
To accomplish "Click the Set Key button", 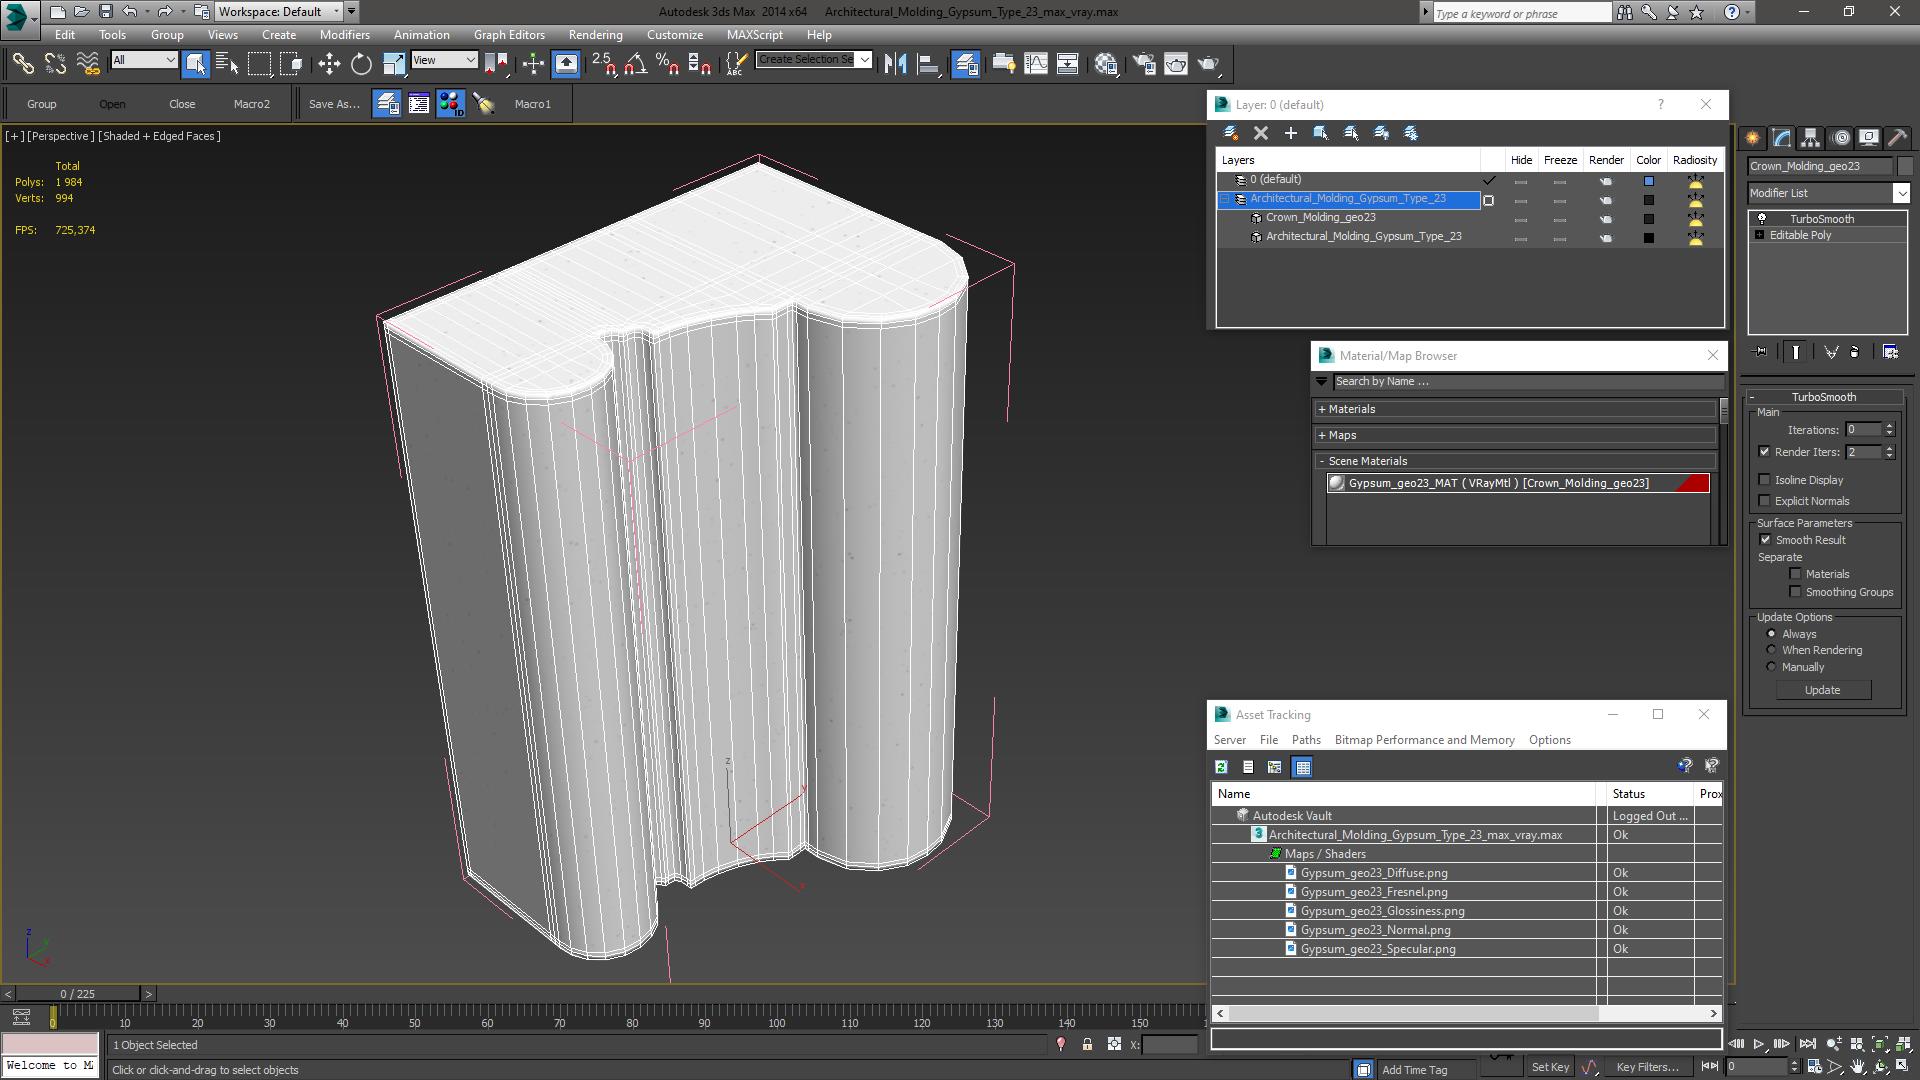I will click(1550, 1067).
